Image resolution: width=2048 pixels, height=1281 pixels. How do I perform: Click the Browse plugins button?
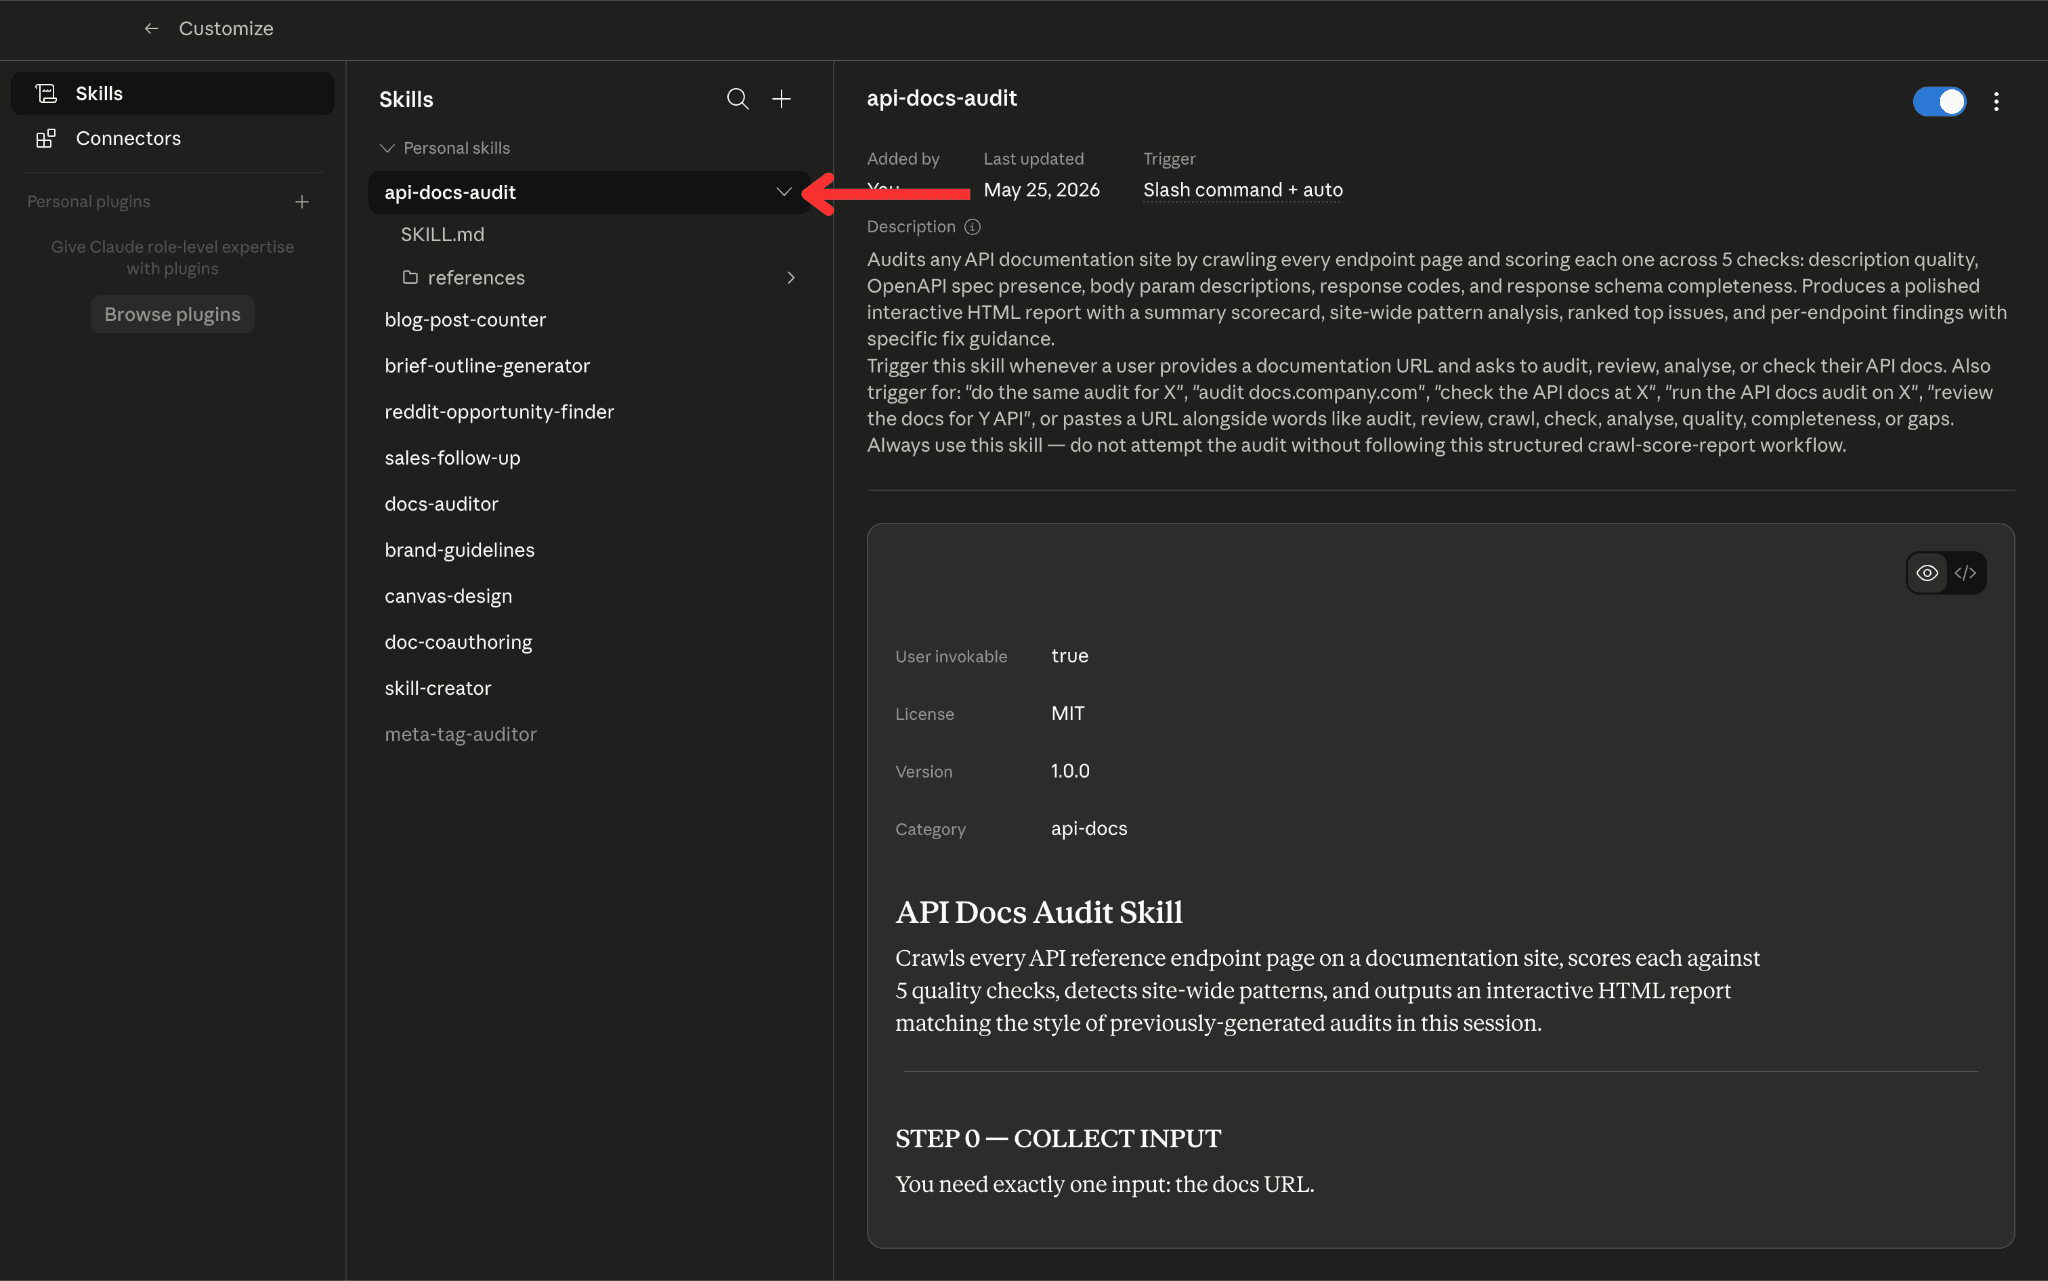[172, 314]
